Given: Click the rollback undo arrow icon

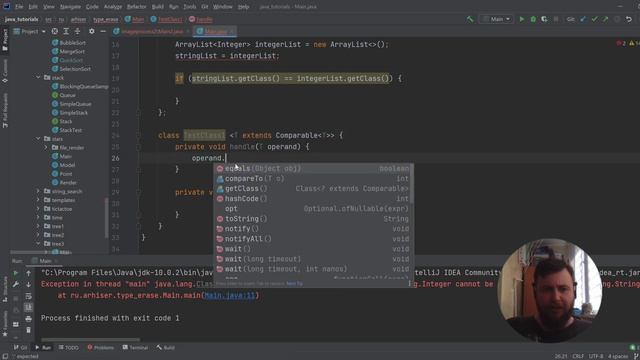Looking at the screenshot, I should [x=629, y=19].
